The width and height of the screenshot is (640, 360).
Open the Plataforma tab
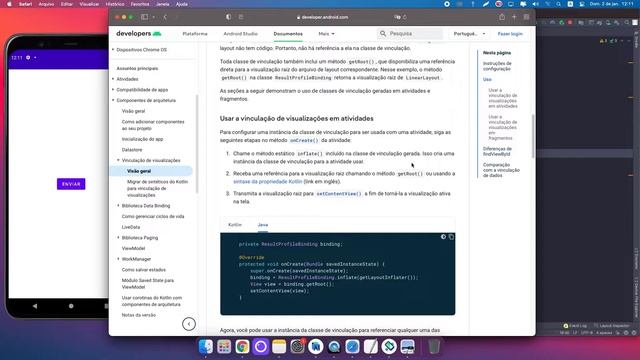195,33
